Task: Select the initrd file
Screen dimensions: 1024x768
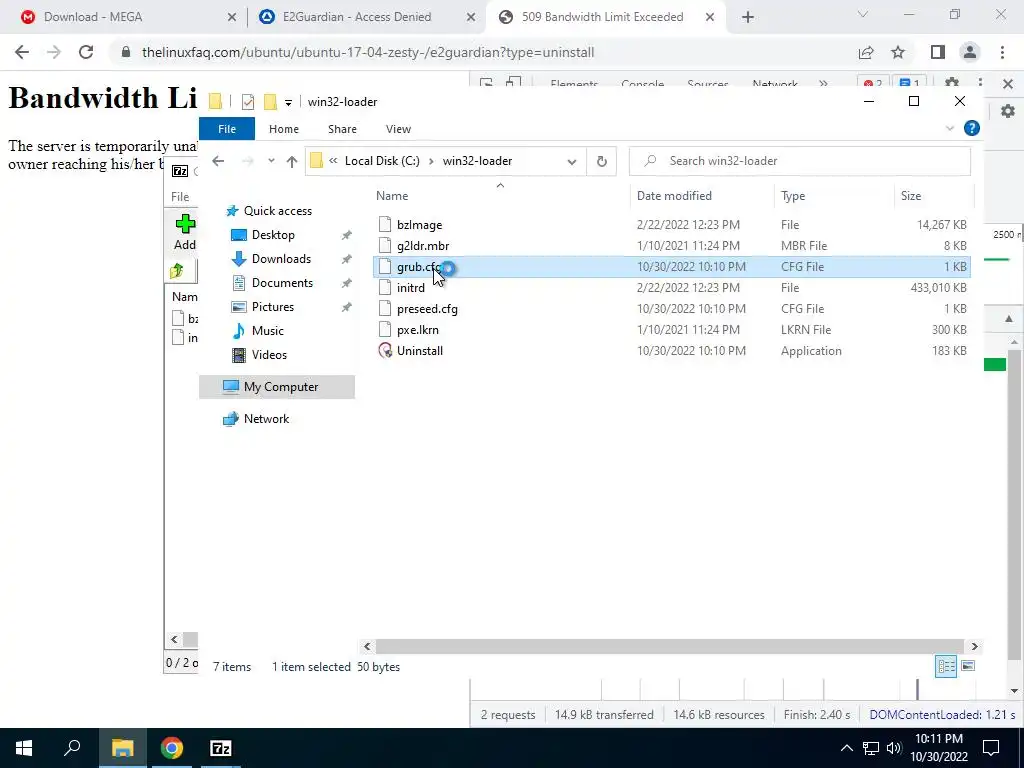Action: point(410,288)
